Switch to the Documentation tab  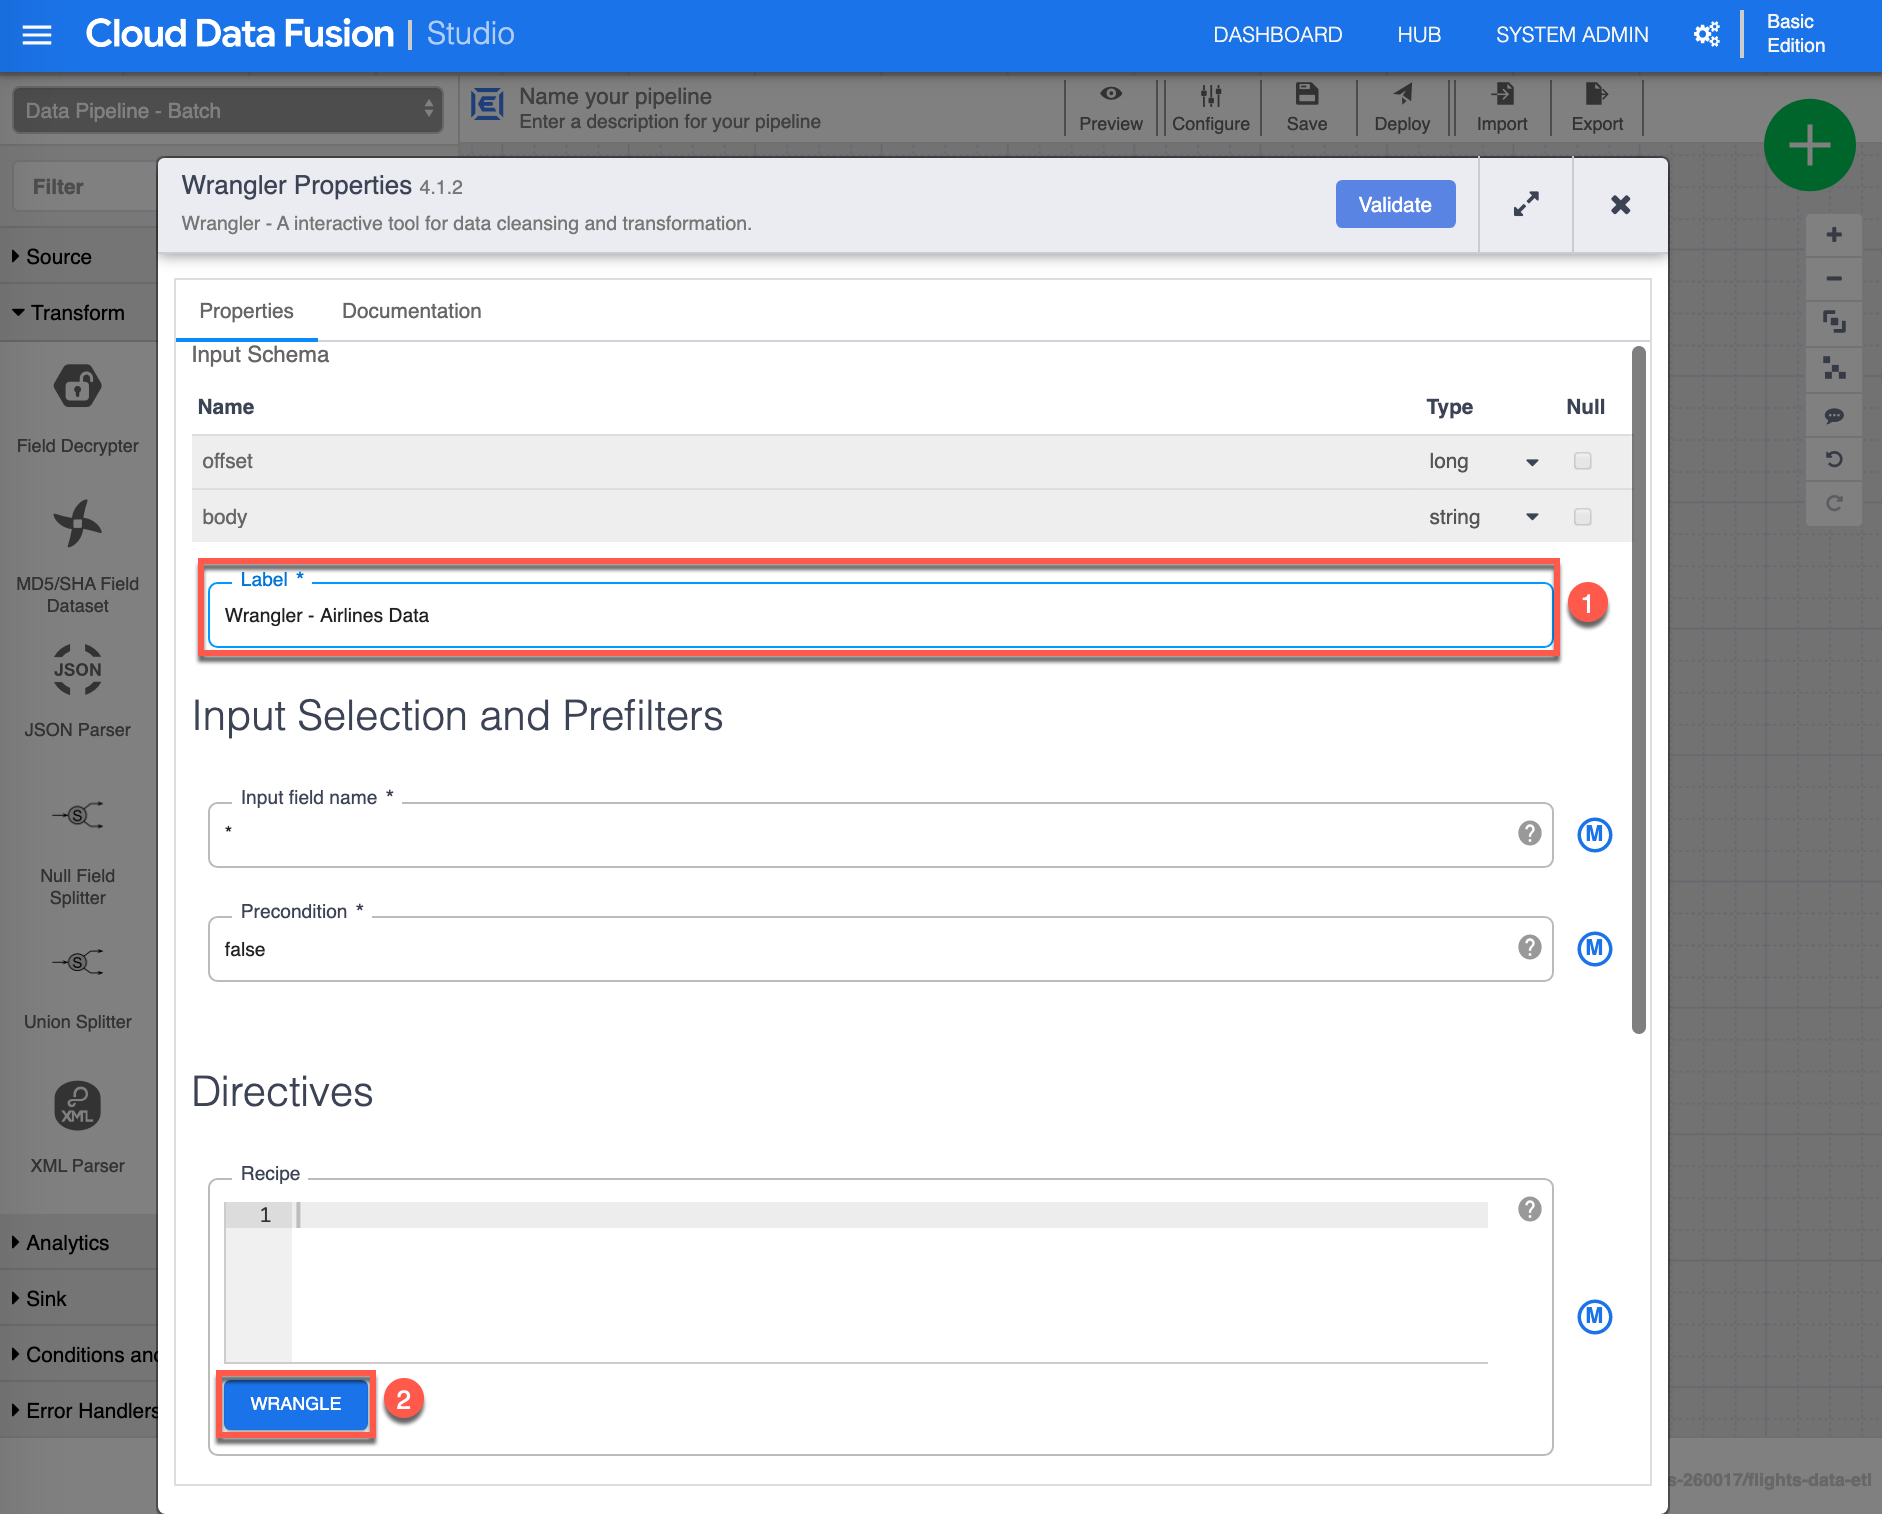coord(411,311)
